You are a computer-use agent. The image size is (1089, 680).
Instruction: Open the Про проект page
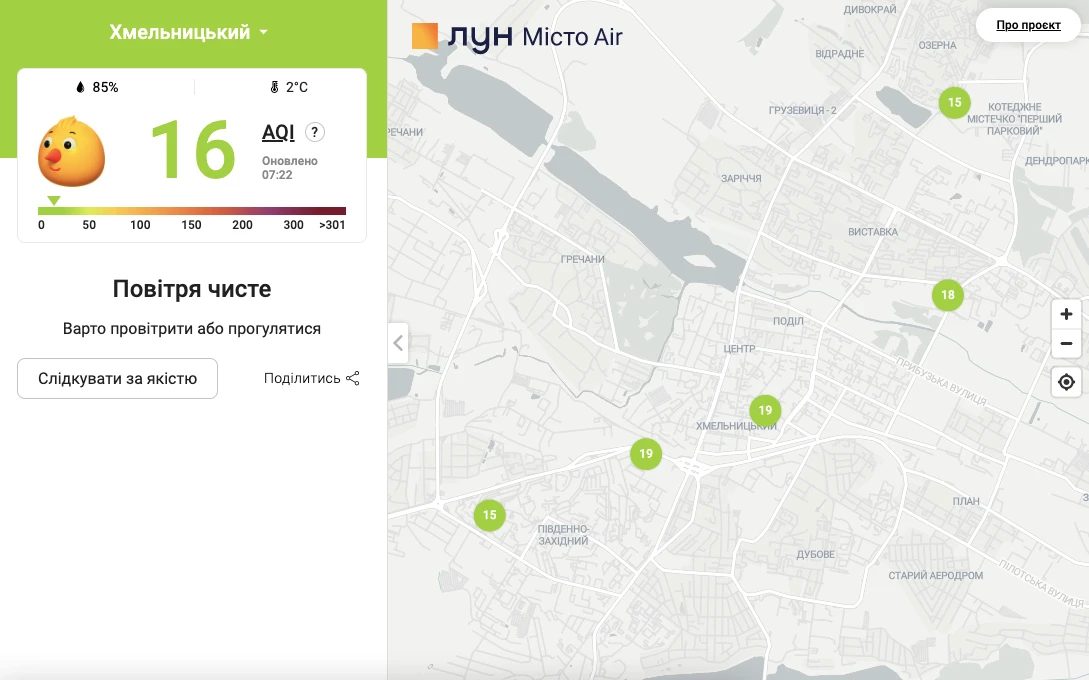pyautogui.click(x=1028, y=25)
